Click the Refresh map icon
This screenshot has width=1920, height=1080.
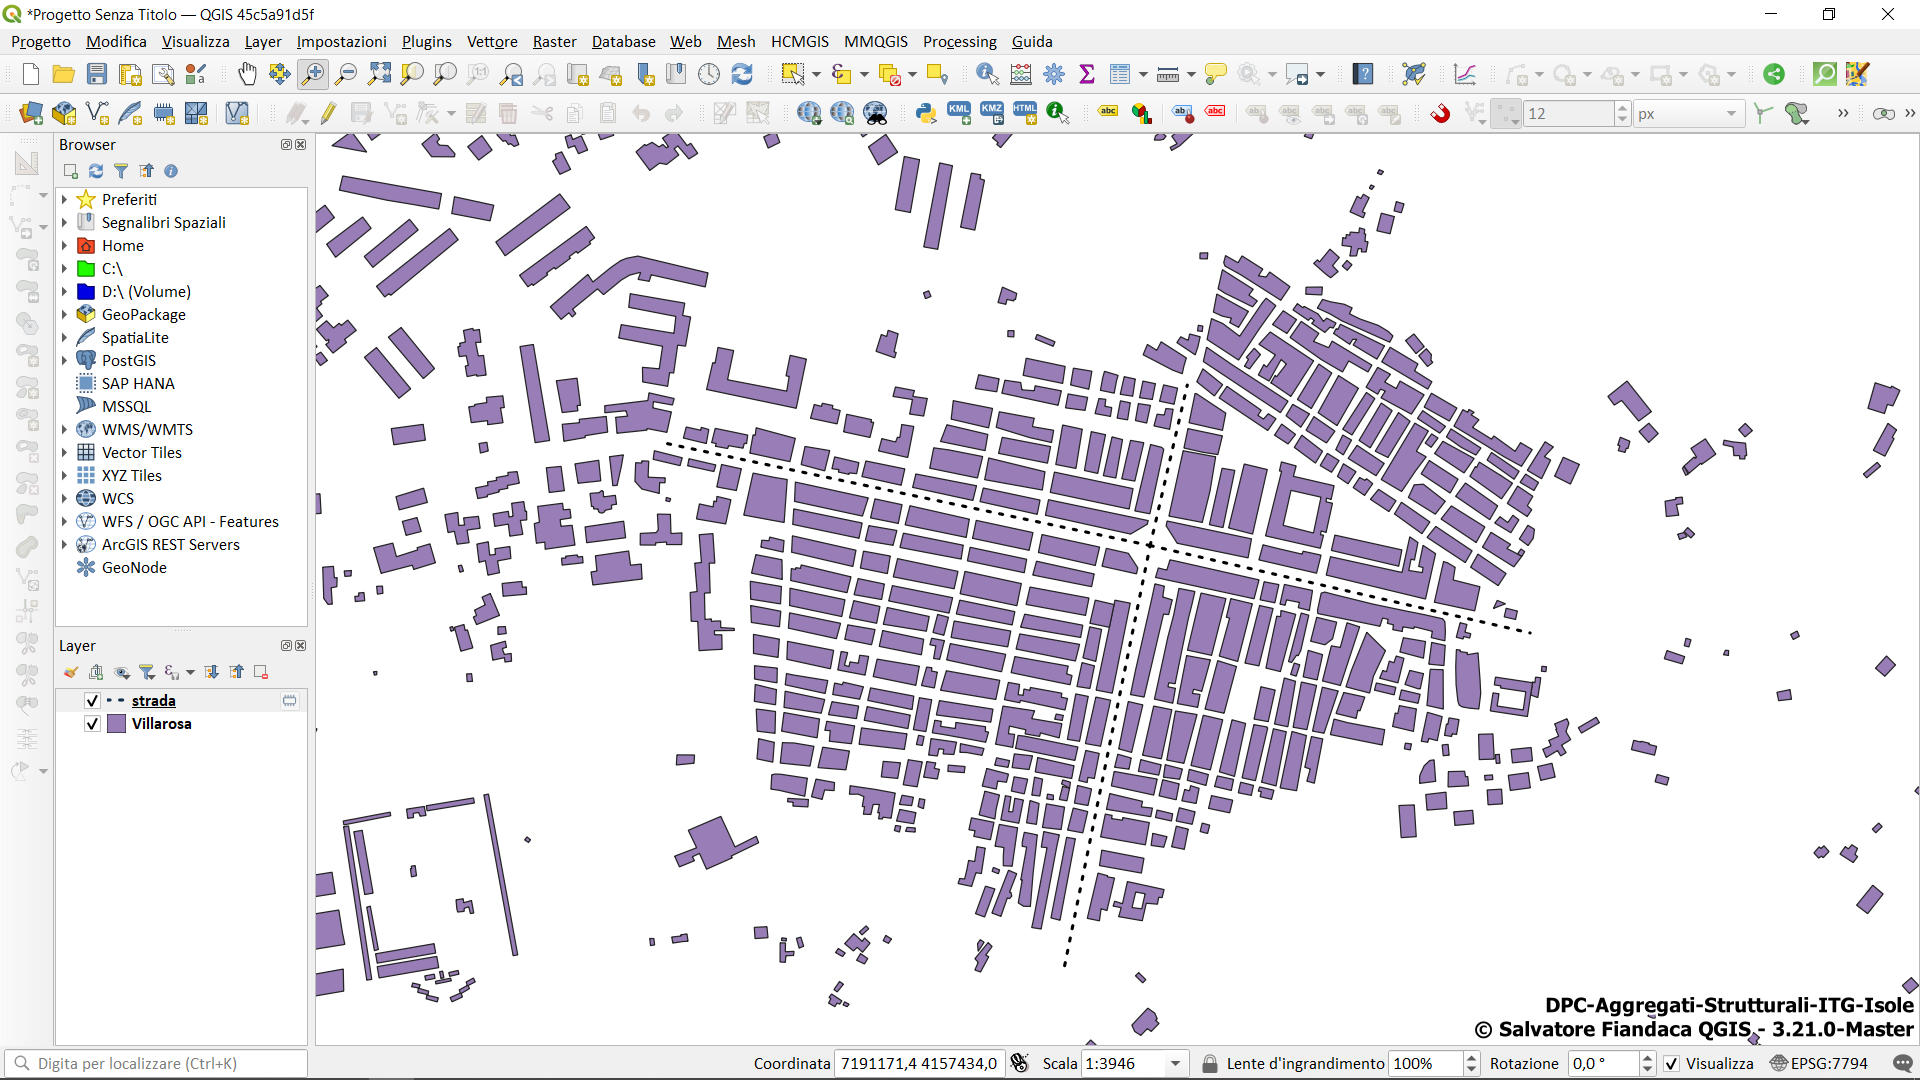(742, 74)
